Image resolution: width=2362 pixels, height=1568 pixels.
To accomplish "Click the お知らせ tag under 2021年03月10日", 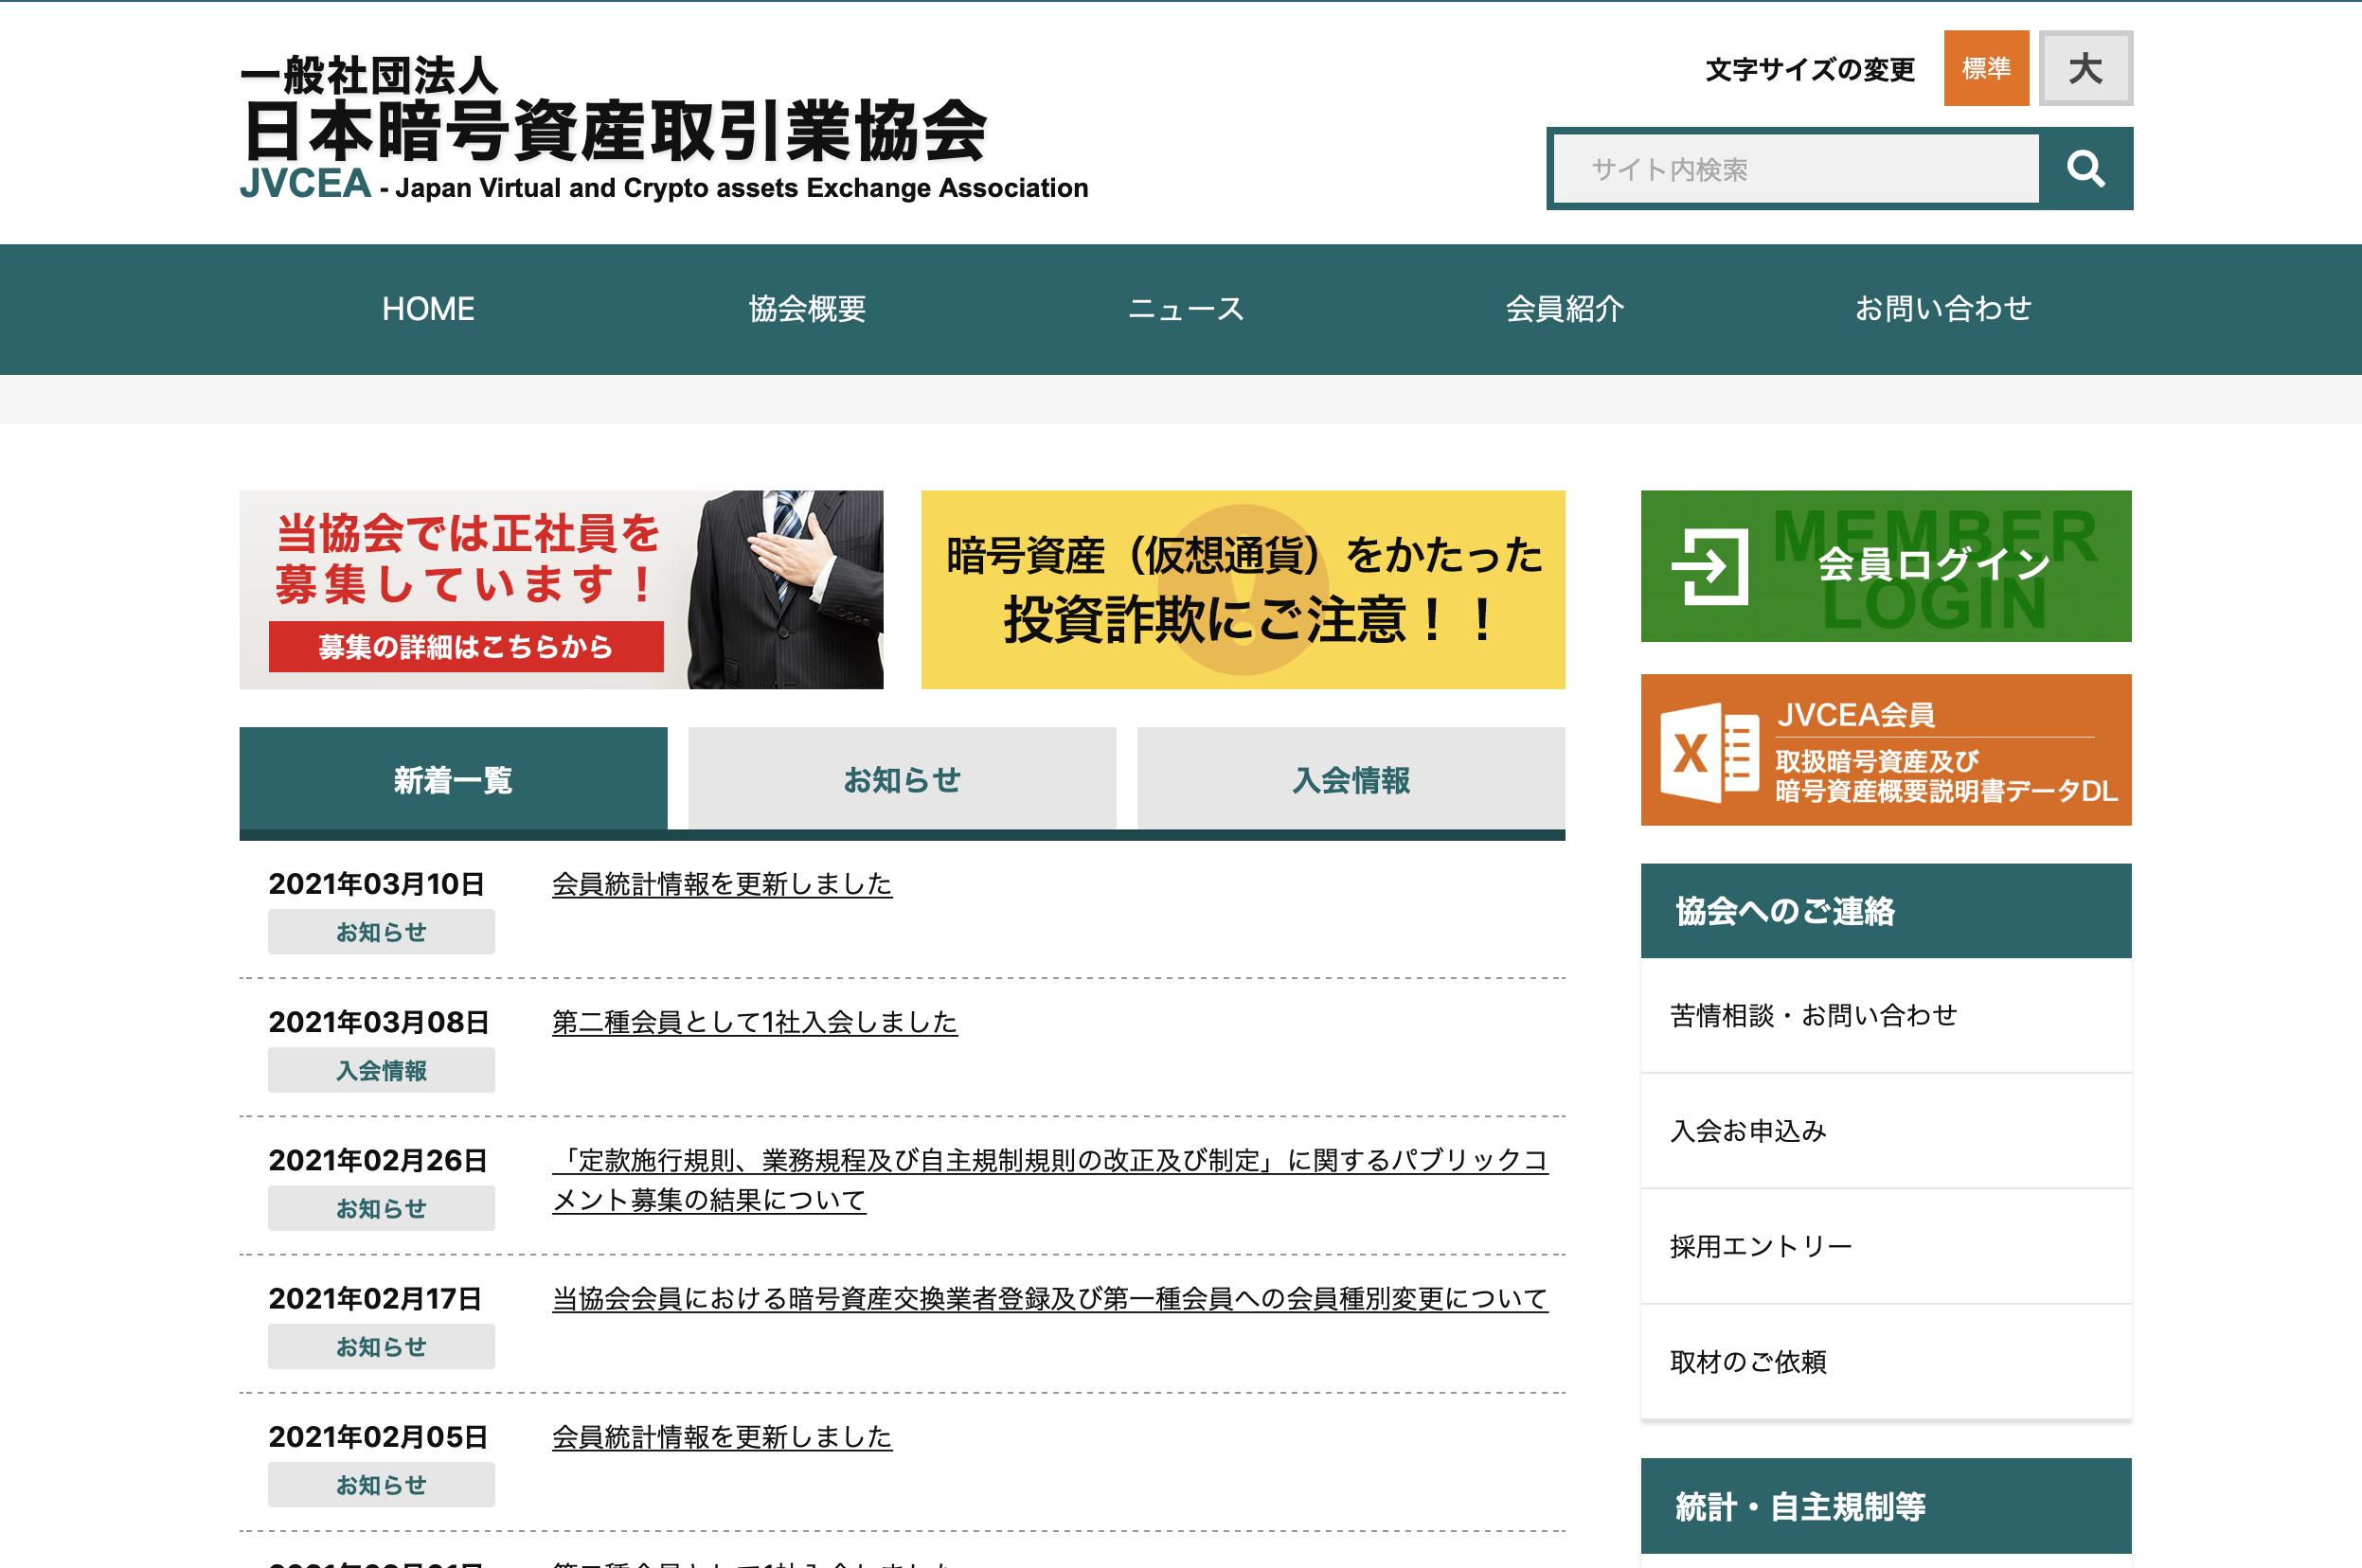I will (x=381, y=932).
